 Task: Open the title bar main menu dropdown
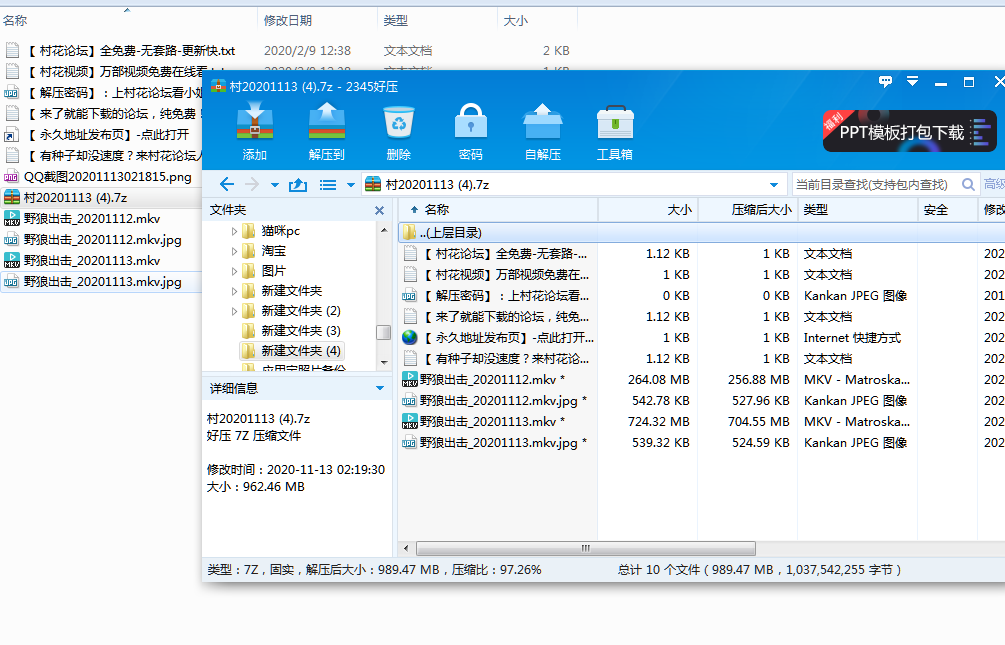912,82
